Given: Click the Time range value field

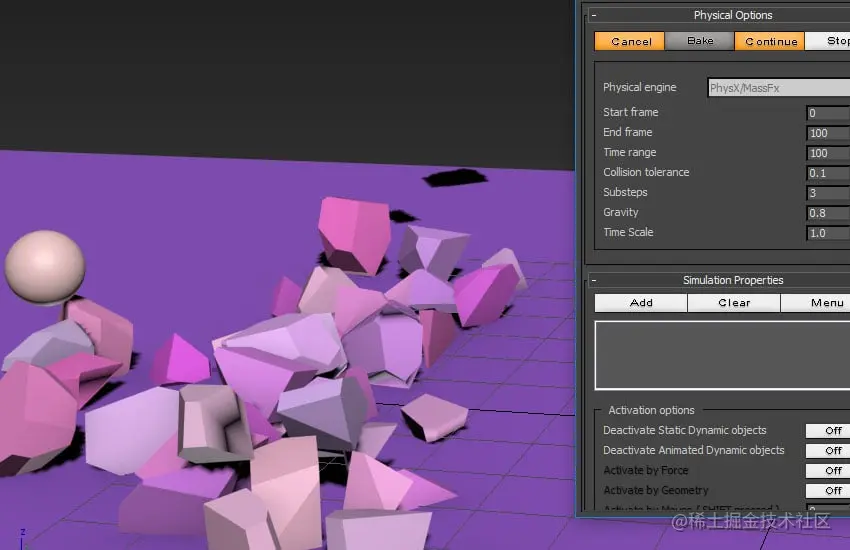Looking at the screenshot, I should [828, 153].
